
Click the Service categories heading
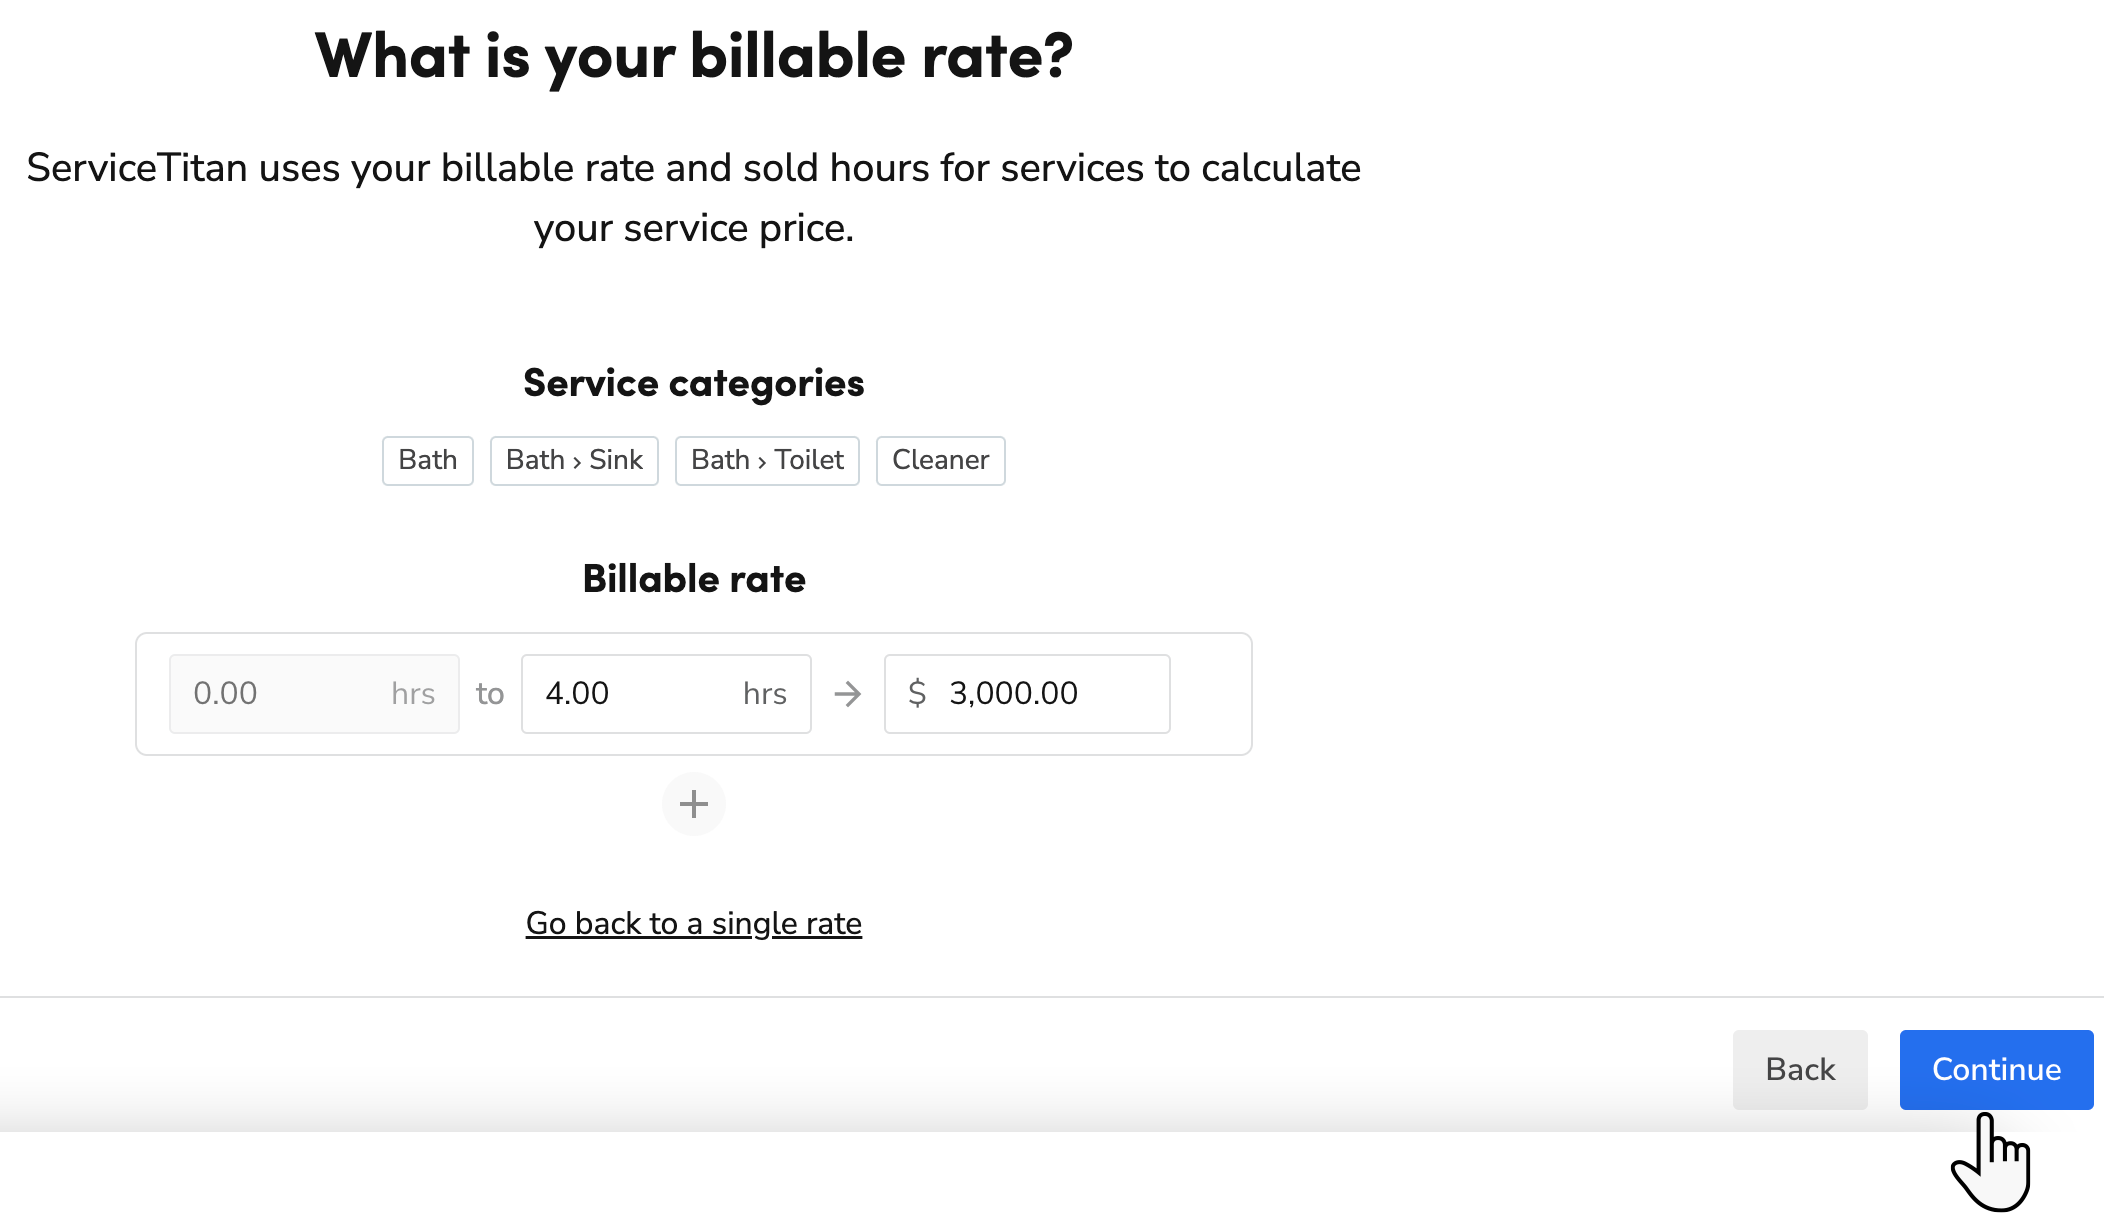[693, 383]
